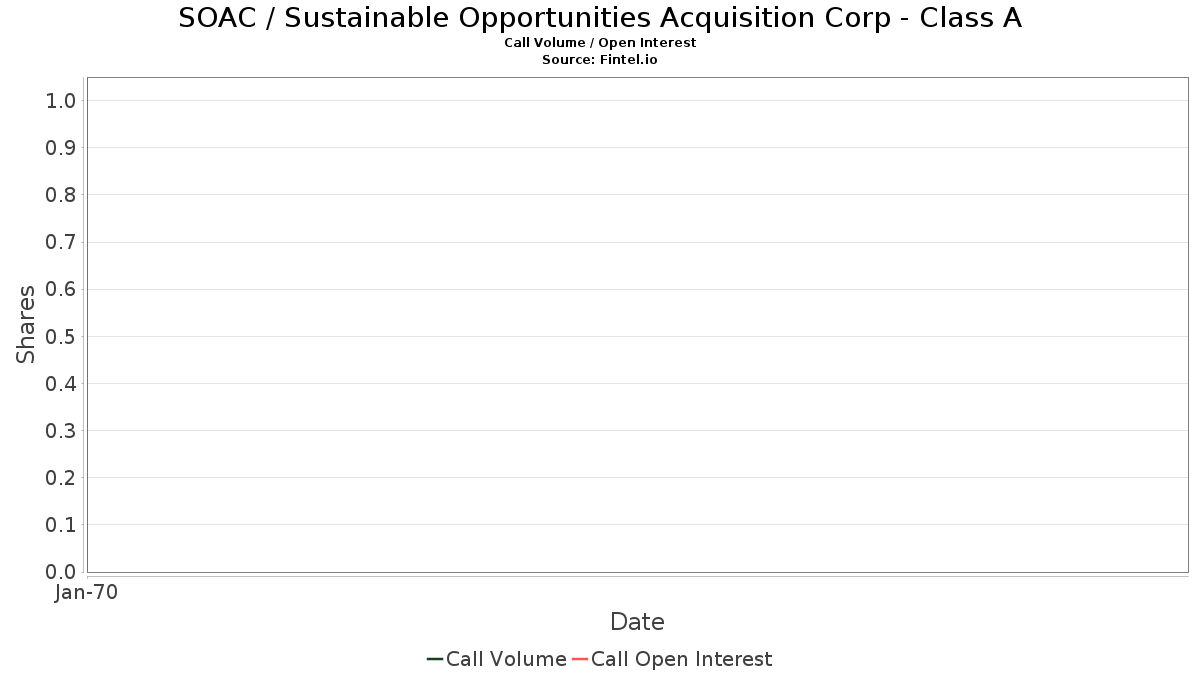
Task: Select the 0.6 y-axis tick label
Action: pos(61,289)
